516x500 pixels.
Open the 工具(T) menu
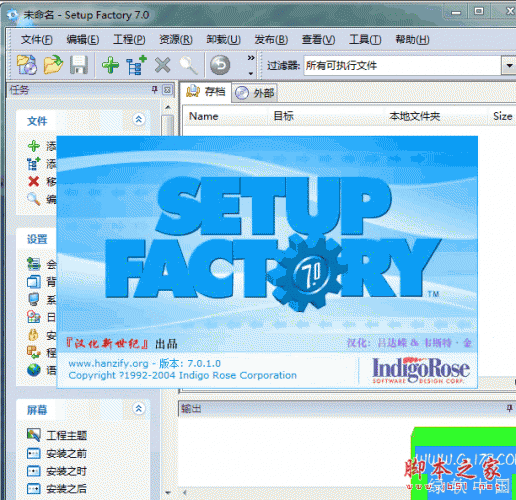(365, 40)
